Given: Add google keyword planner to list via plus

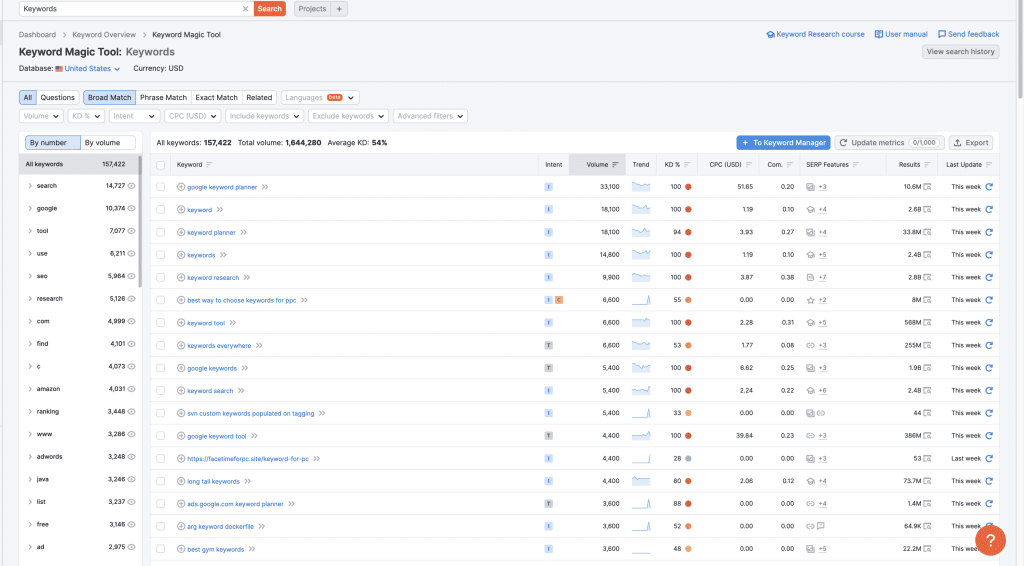Looking at the screenshot, I should click(181, 187).
